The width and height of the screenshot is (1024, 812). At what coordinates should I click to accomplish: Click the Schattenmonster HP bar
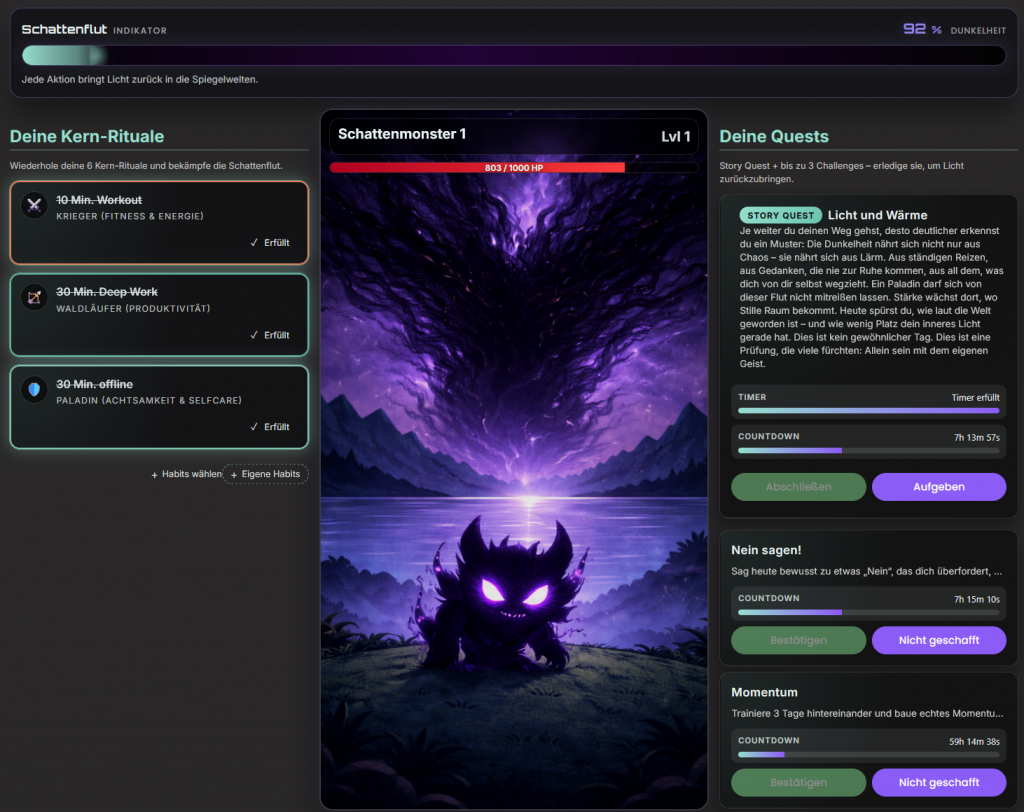[512, 167]
